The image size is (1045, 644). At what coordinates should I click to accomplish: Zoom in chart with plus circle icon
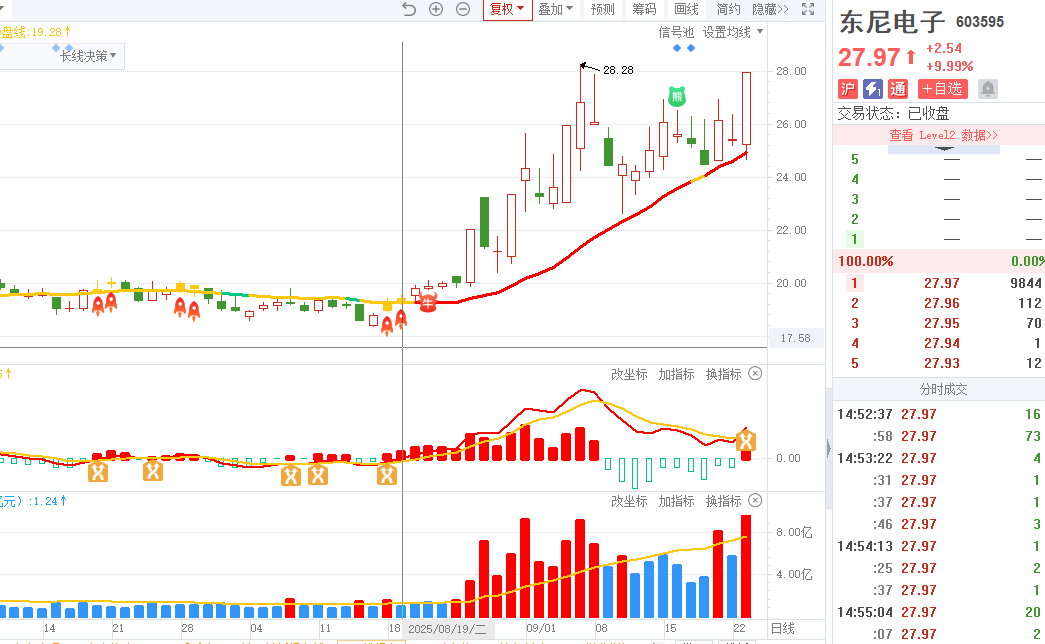point(436,9)
